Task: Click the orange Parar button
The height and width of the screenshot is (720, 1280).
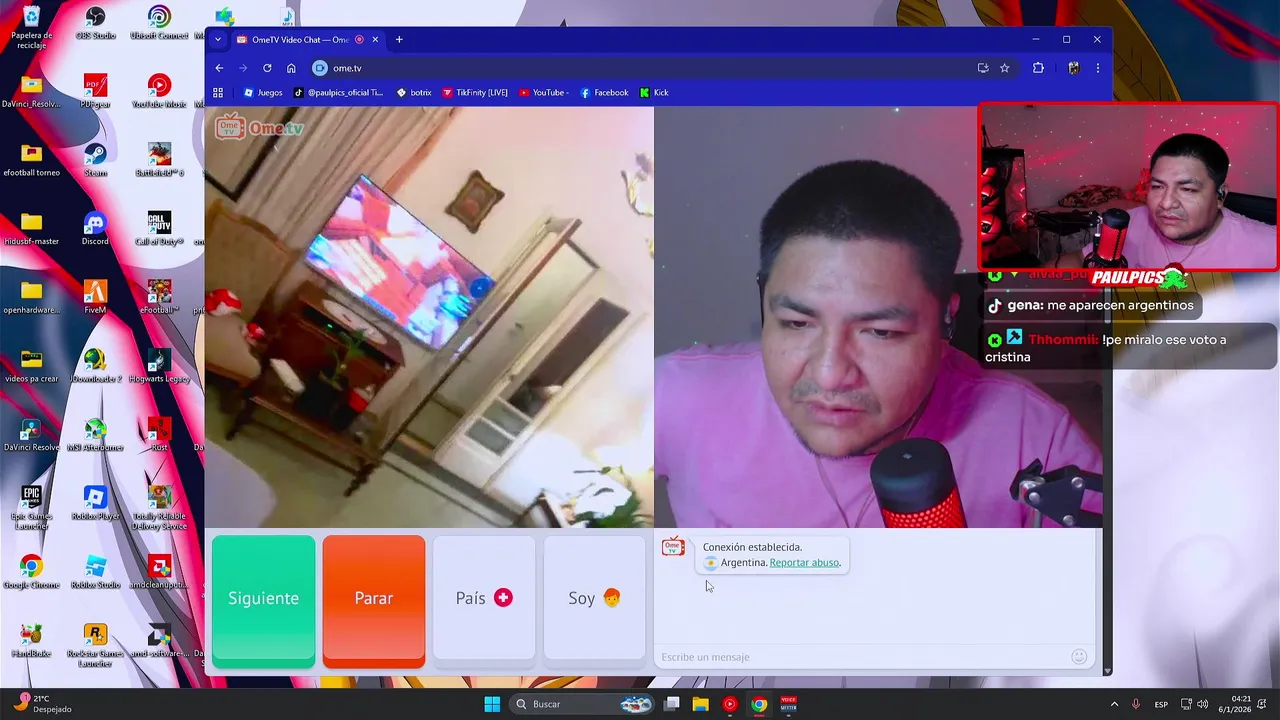Action: tap(374, 601)
